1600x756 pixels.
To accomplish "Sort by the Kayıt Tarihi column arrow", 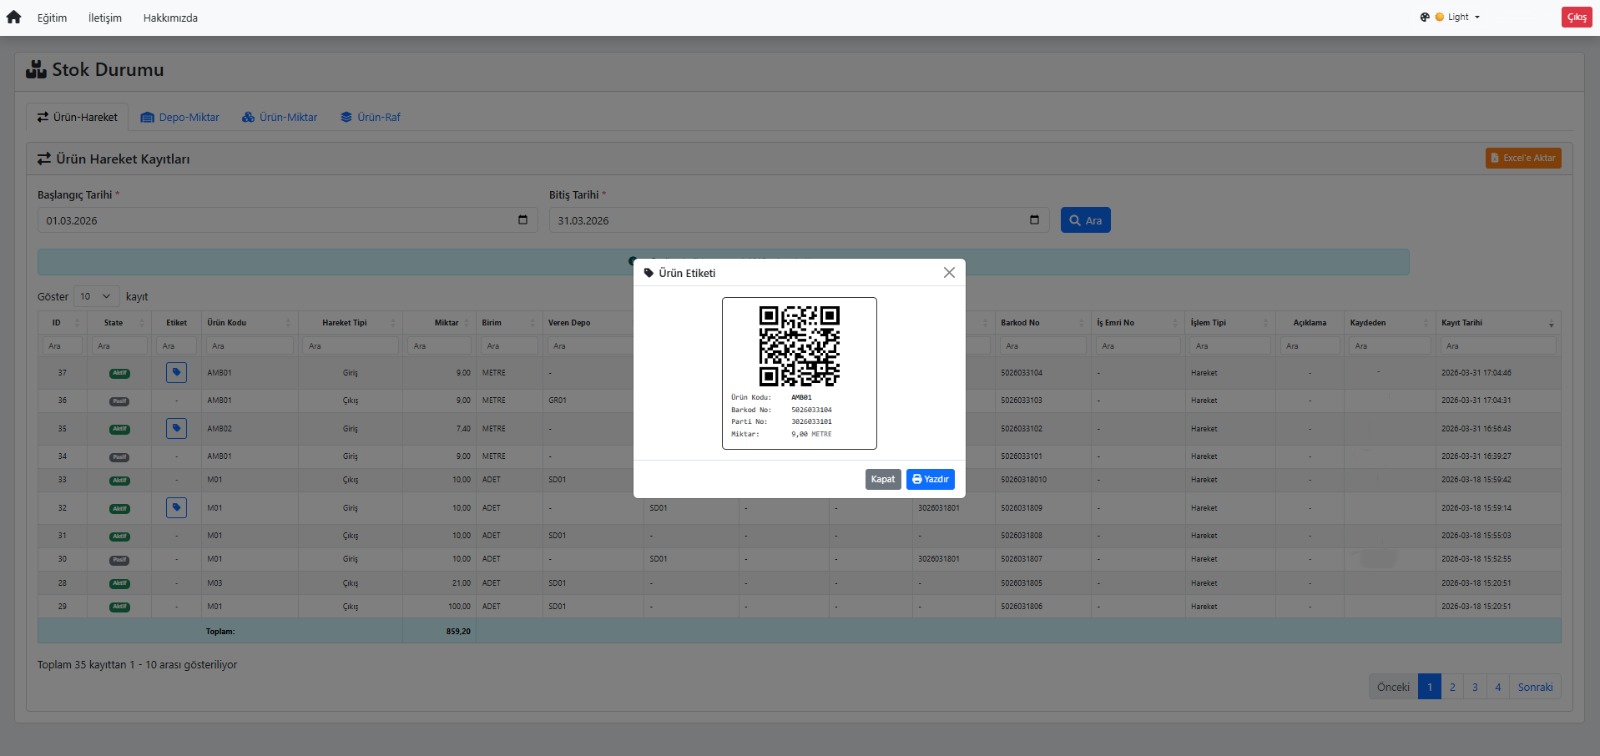I will pyautogui.click(x=1552, y=324).
